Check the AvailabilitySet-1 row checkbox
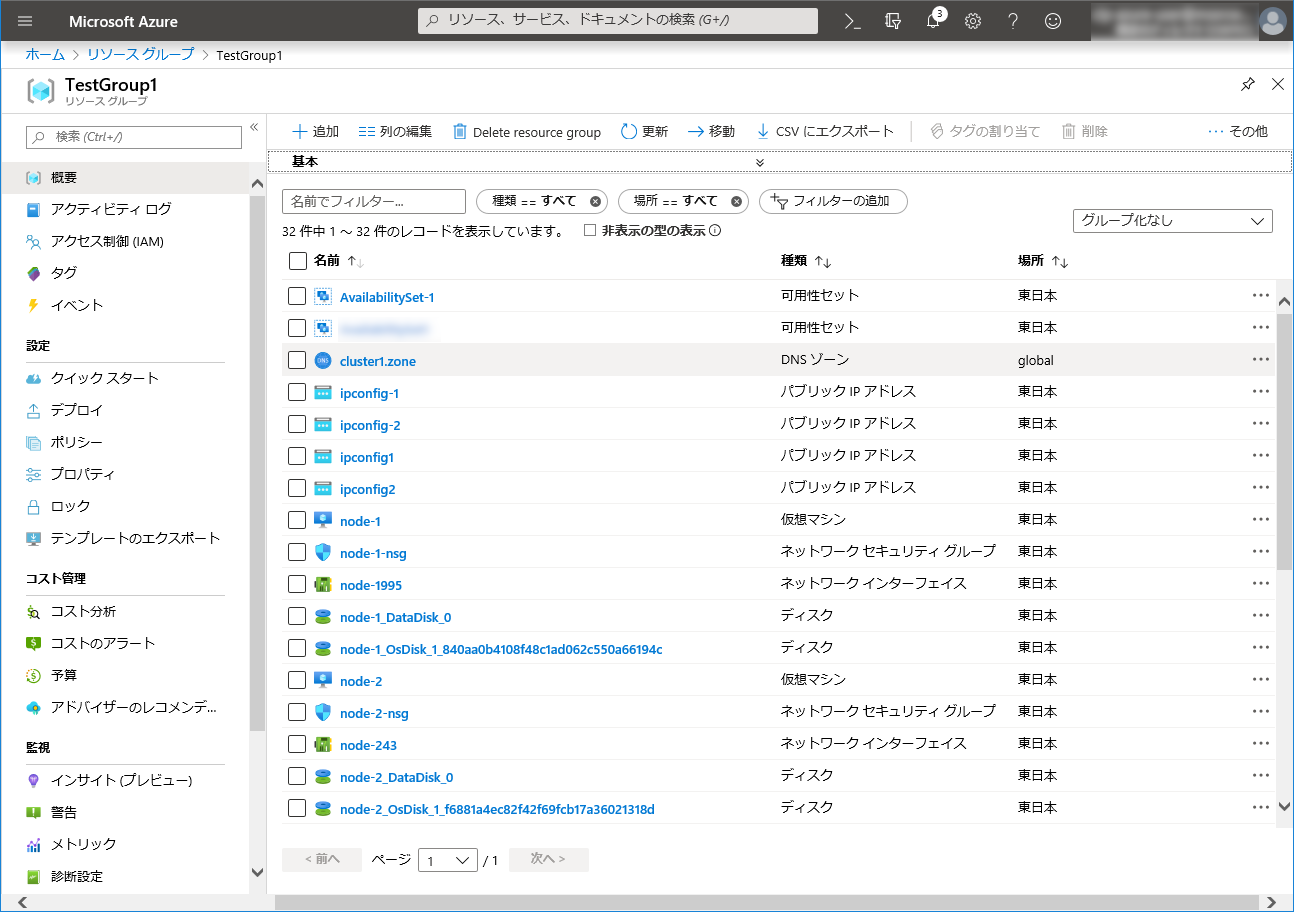Screen dimensions: 1294x912 [x=297, y=296]
